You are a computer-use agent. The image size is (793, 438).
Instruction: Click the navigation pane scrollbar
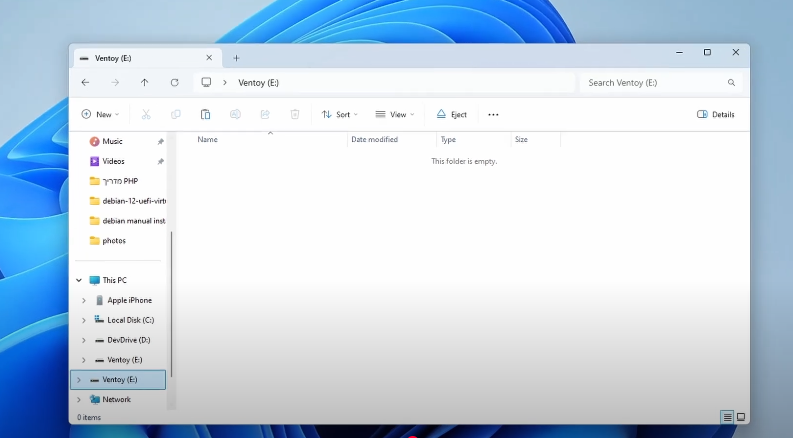coord(171,304)
